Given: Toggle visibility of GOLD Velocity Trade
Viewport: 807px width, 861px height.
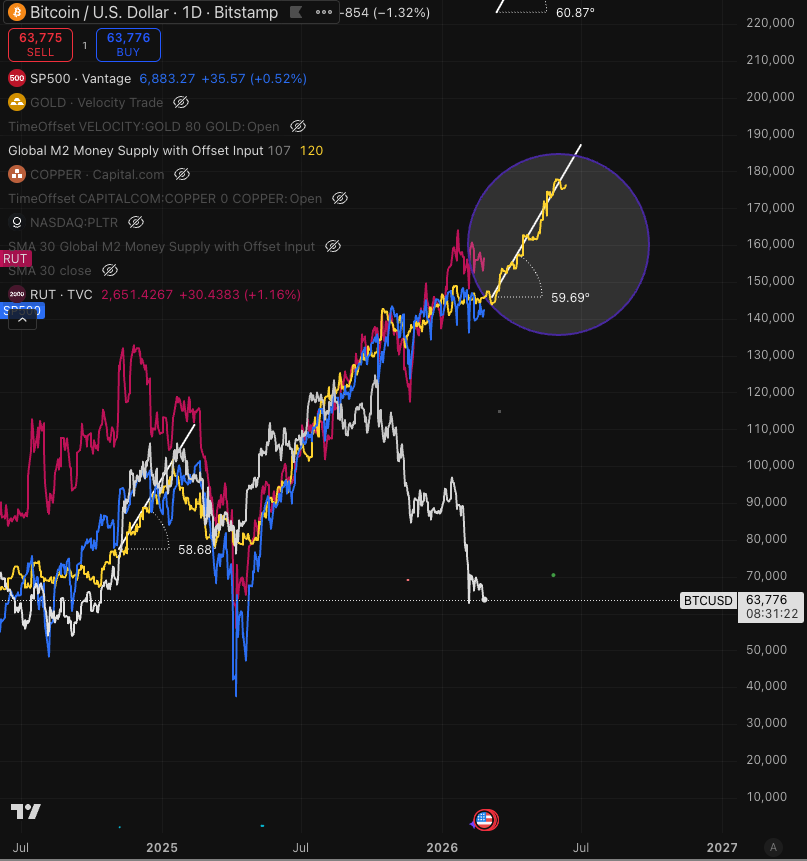Looking at the screenshot, I should (181, 102).
